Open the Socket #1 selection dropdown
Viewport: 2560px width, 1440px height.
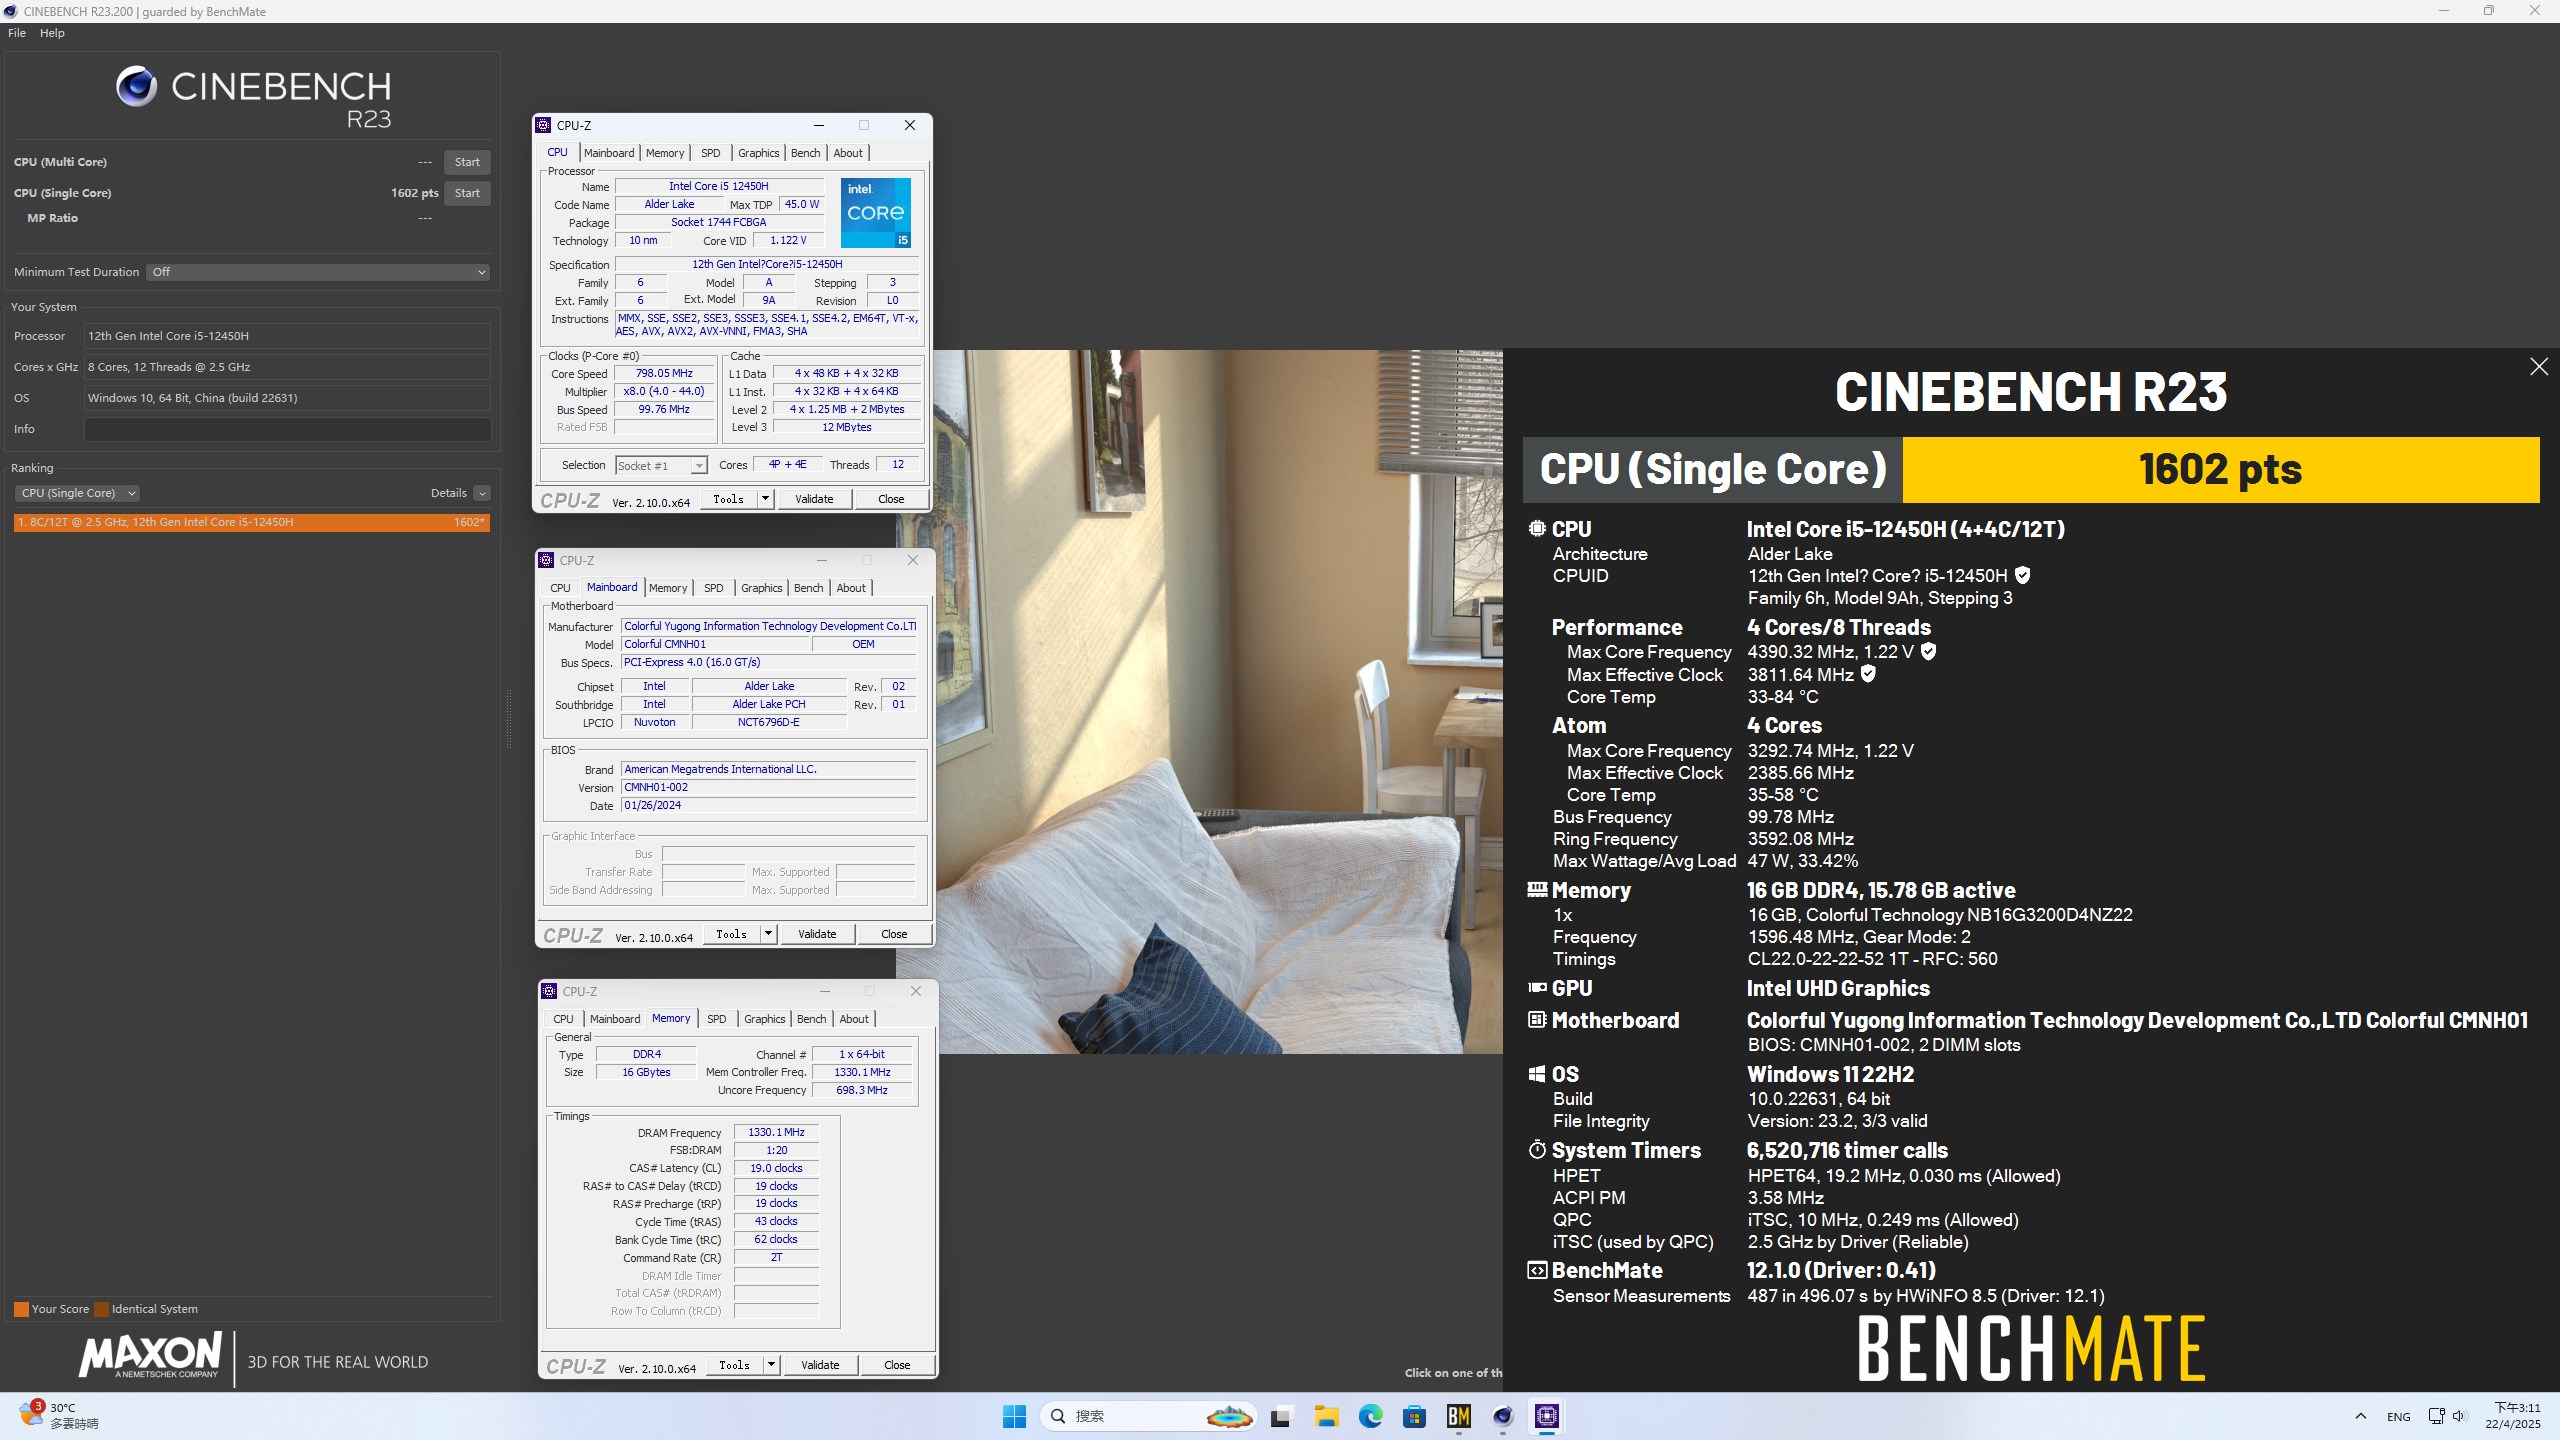point(661,466)
